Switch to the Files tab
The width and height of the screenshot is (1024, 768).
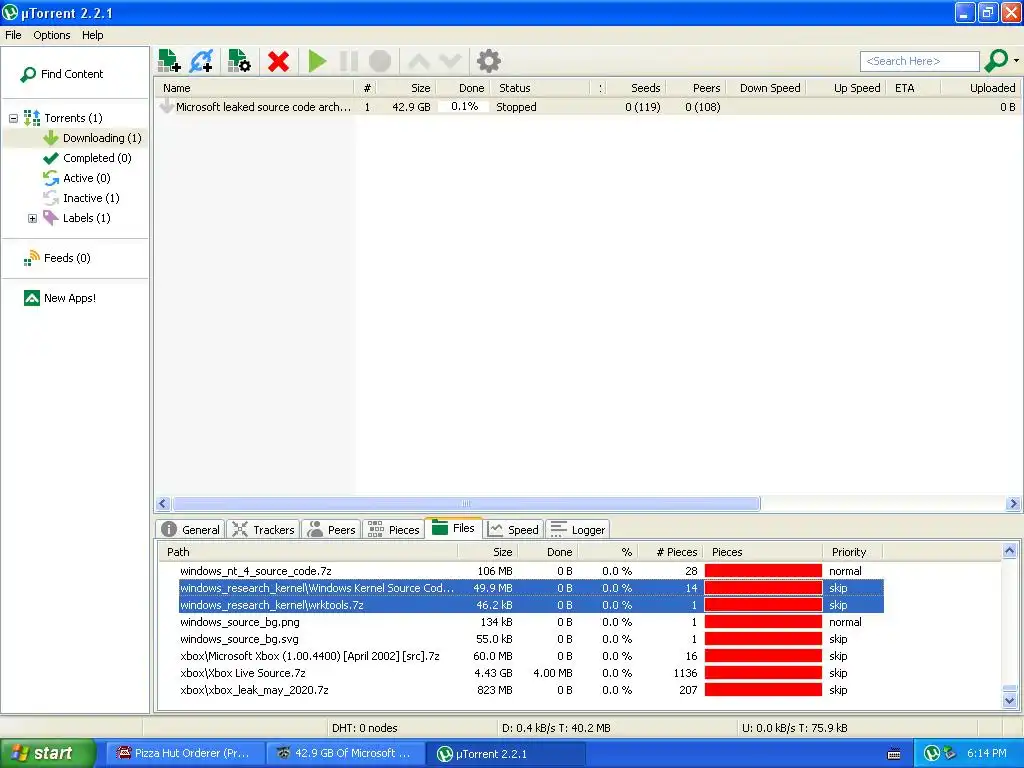(454, 528)
